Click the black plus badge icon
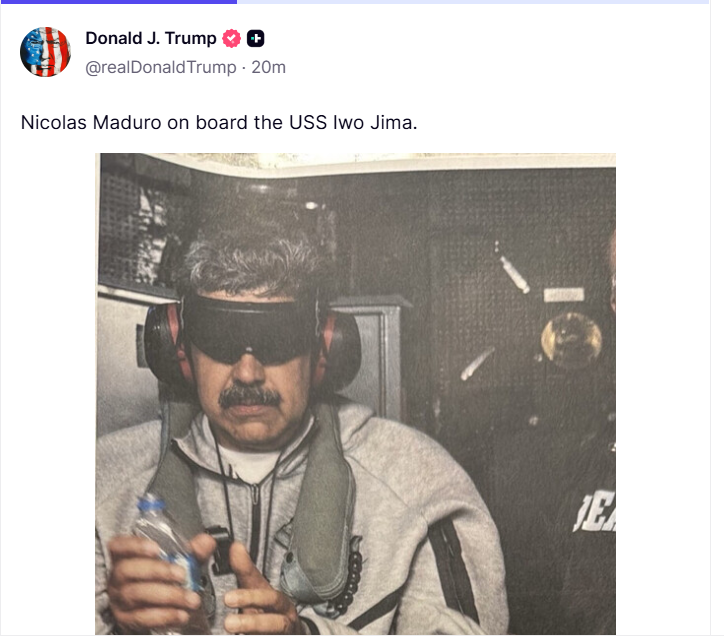 coord(256,38)
